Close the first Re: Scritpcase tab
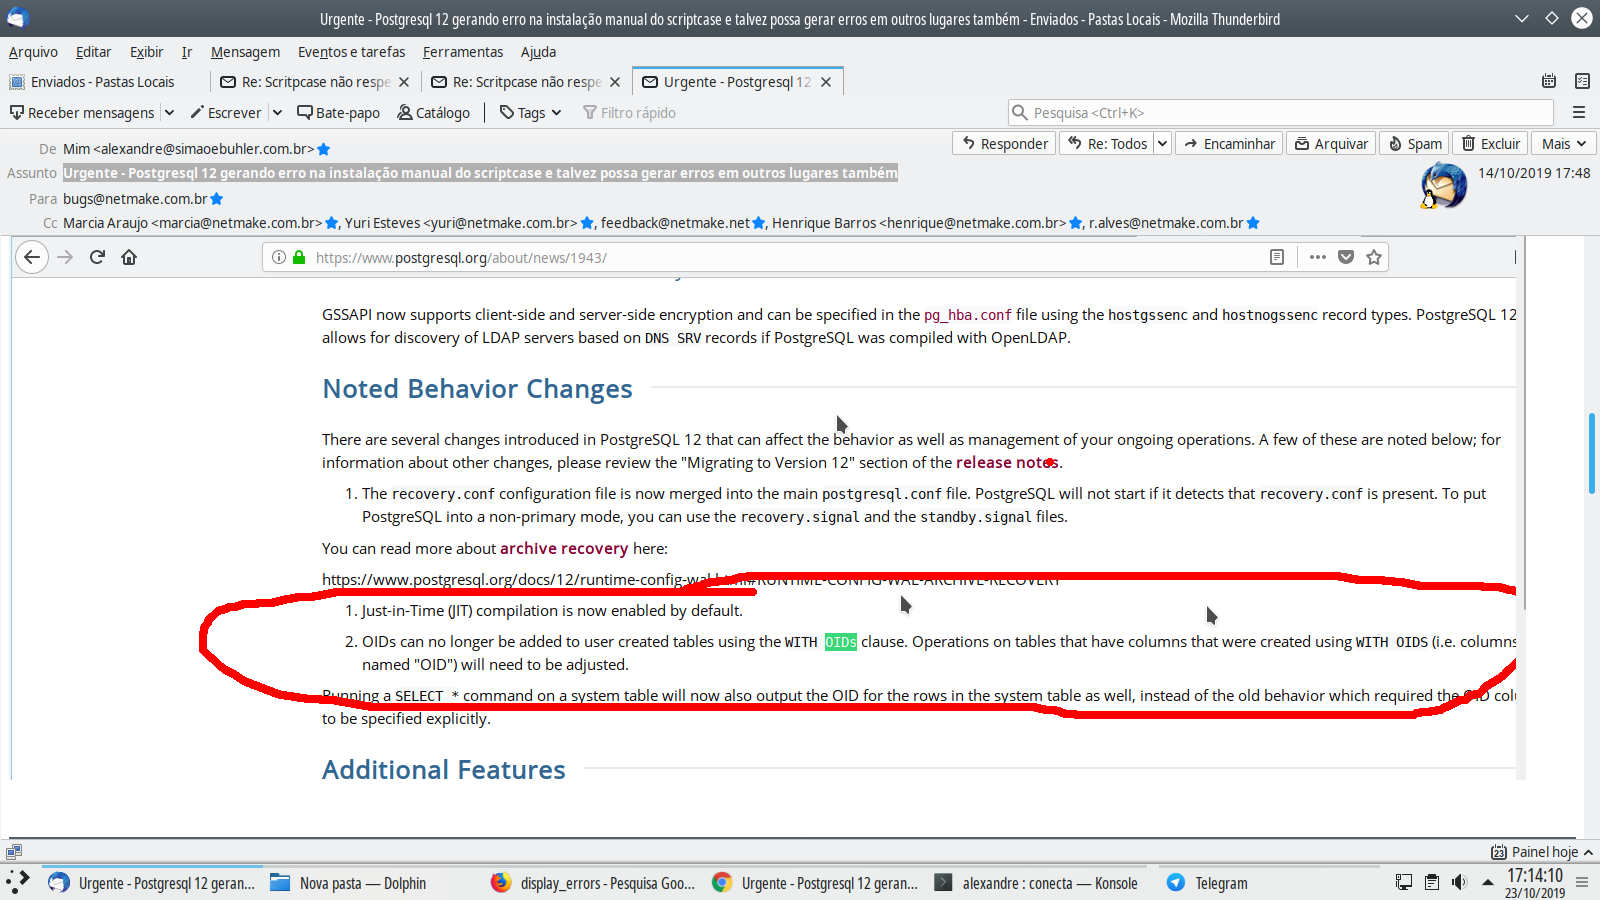 pos(404,82)
